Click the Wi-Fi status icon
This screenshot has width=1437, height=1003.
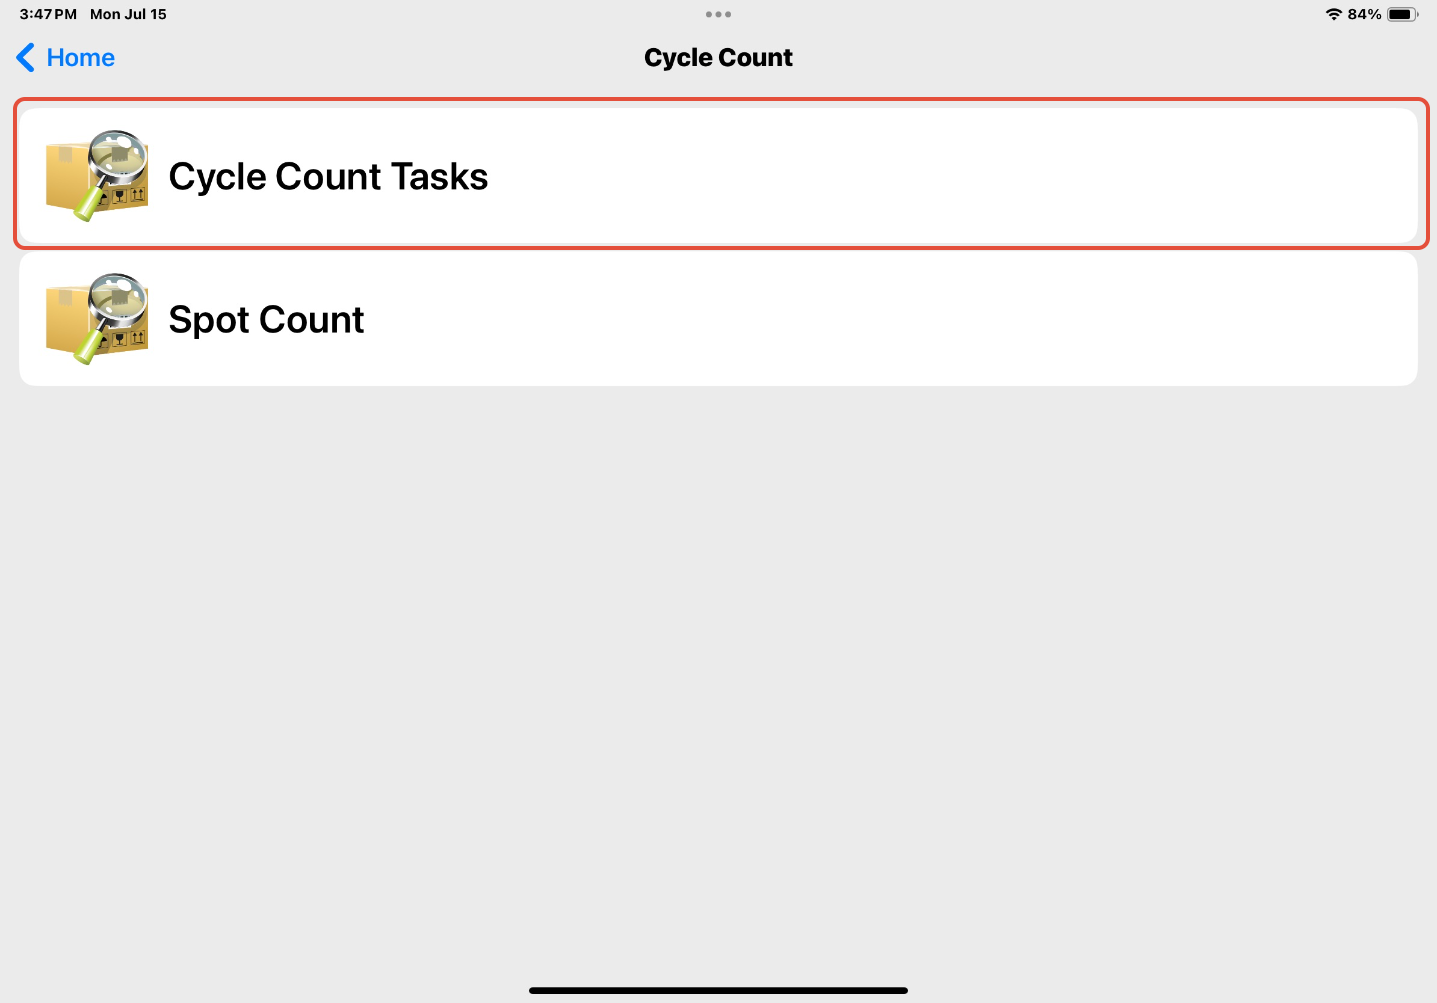click(1333, 14)
